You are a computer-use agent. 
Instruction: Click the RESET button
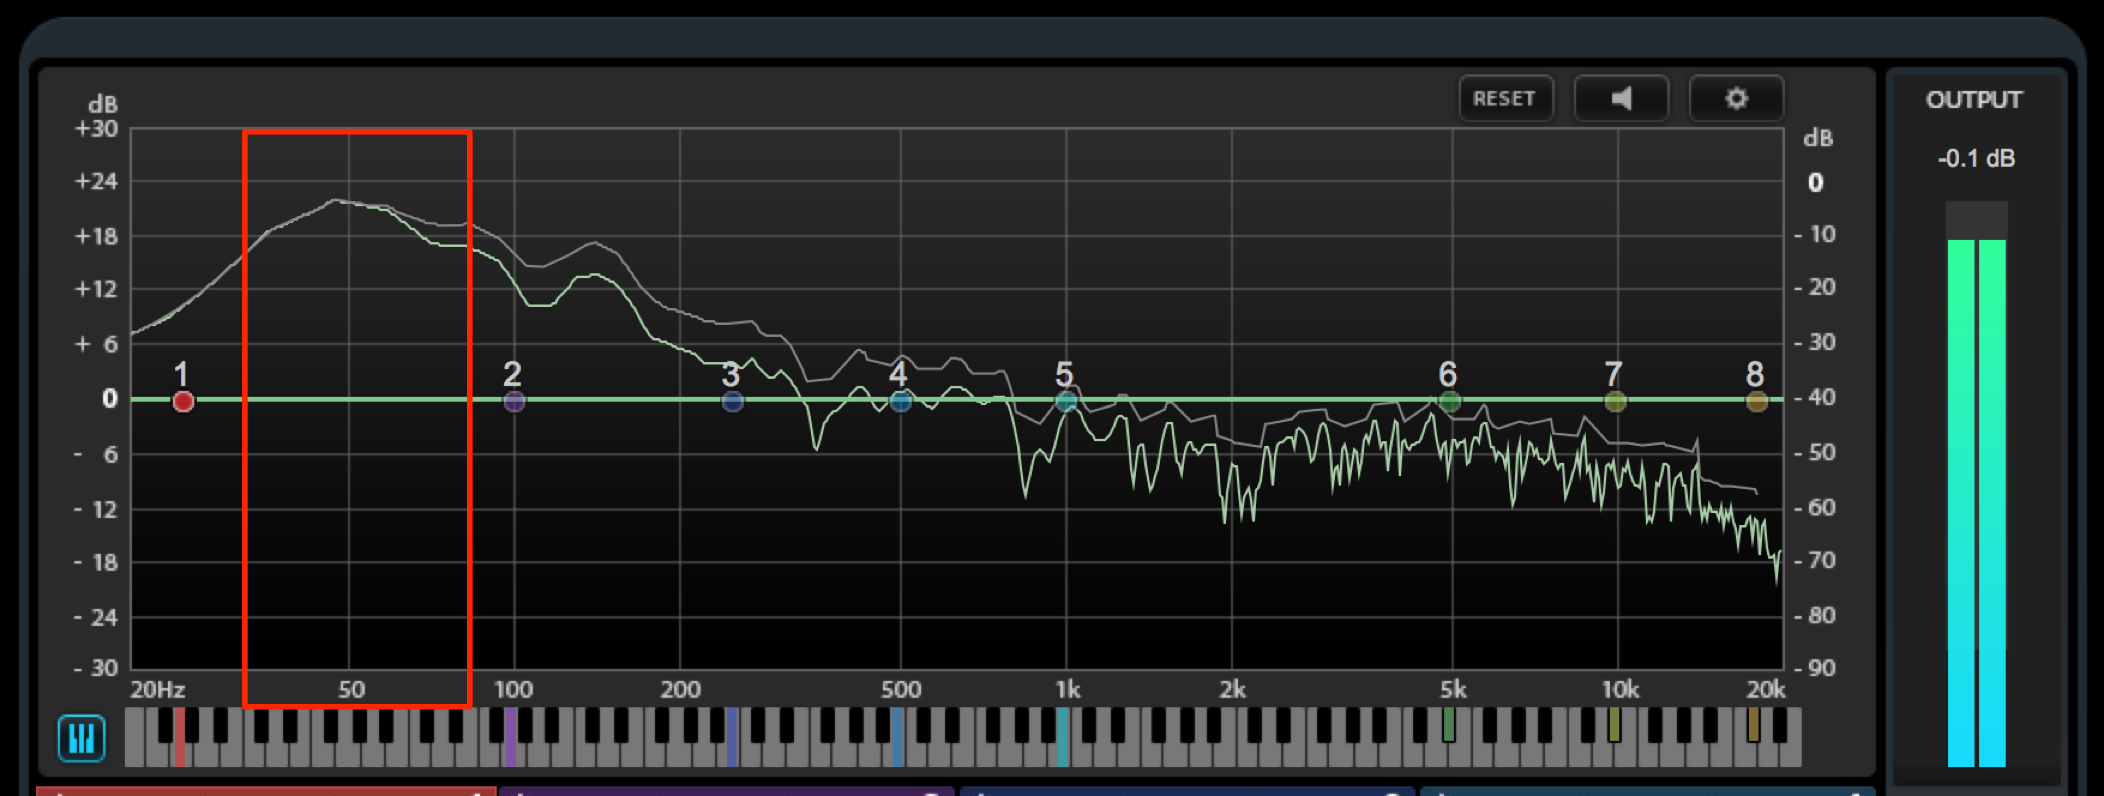tap(1505, 98)
